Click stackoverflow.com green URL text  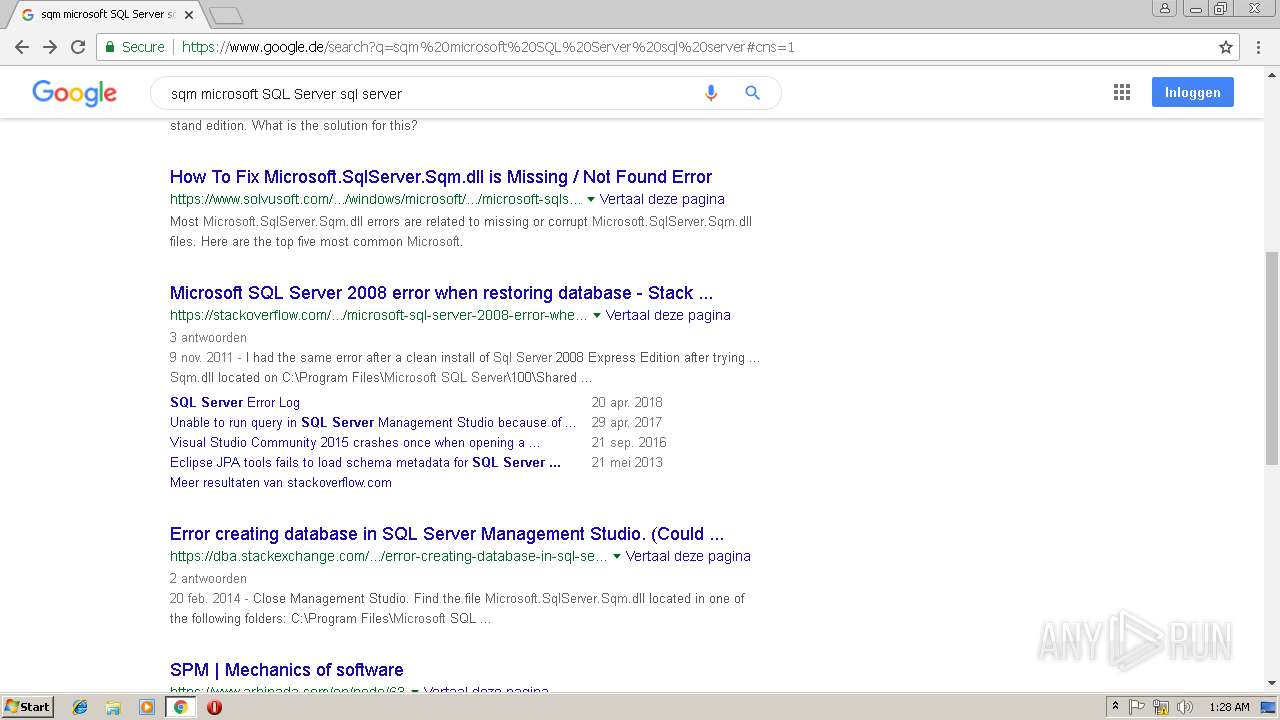[379, 315]
